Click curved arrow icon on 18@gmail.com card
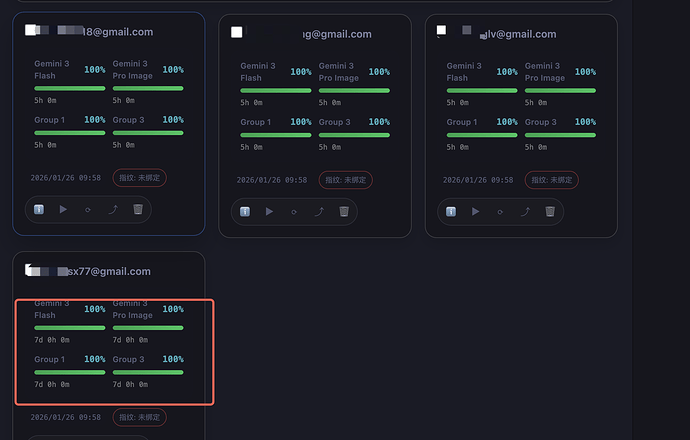690x440 pixels. click(113, 209)
